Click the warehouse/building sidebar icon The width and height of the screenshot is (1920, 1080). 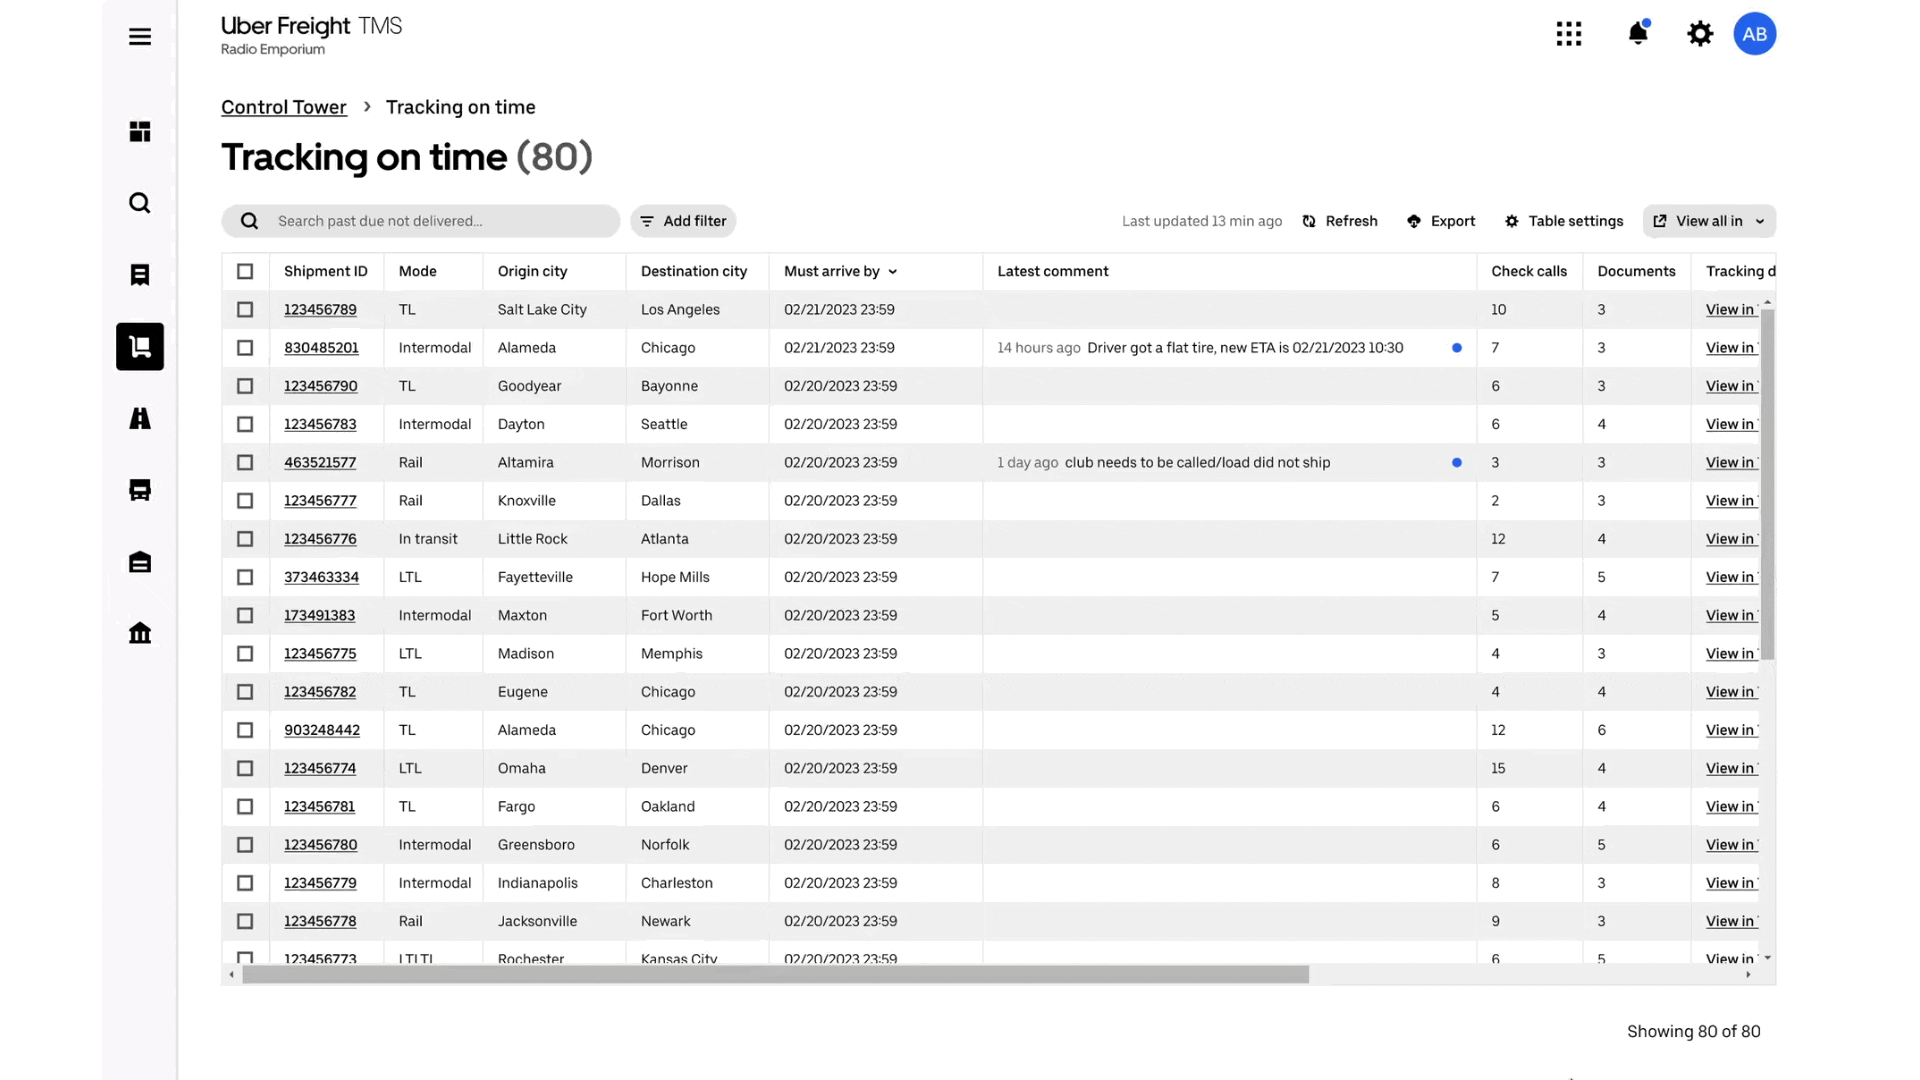140,560
